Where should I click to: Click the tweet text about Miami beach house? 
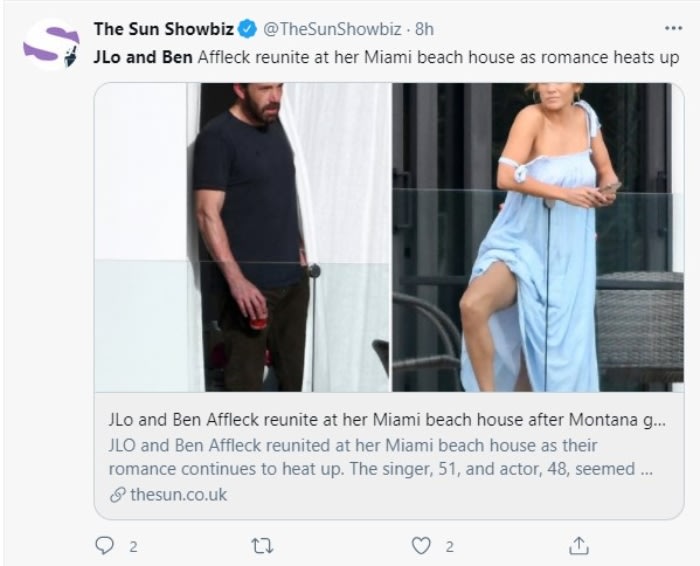coord(386,58)
